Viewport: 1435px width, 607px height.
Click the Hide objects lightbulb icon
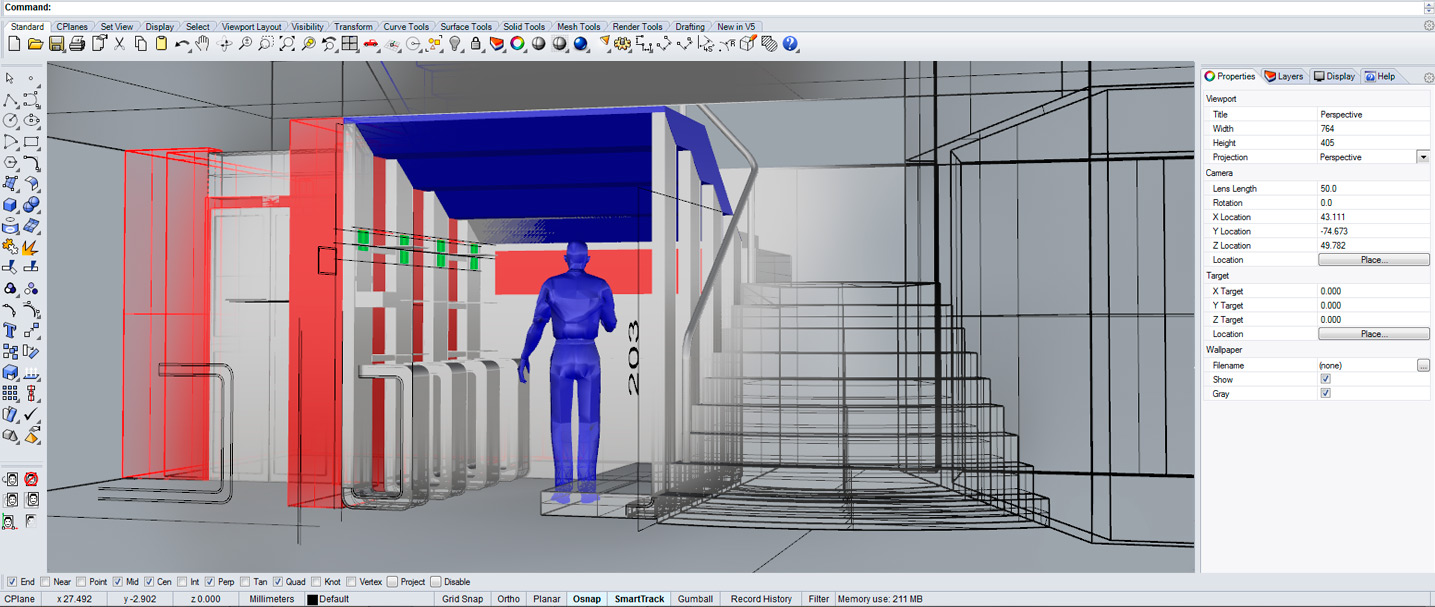(x=455, y=44)
